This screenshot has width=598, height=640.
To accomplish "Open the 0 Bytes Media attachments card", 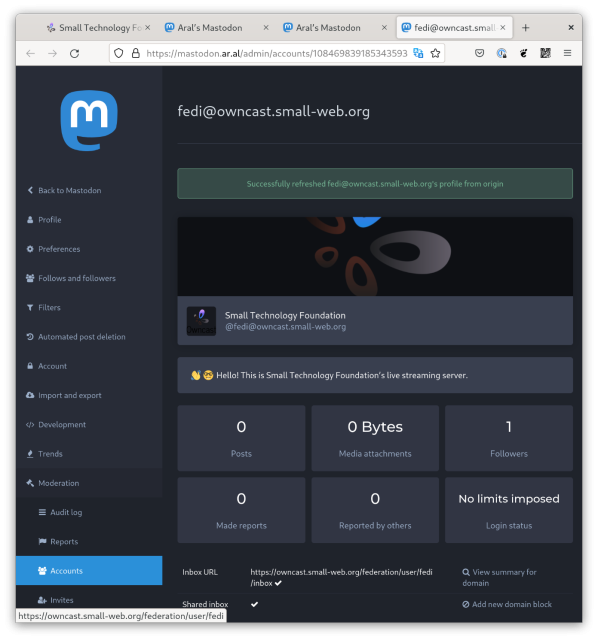I will click(x=375, y=438).
